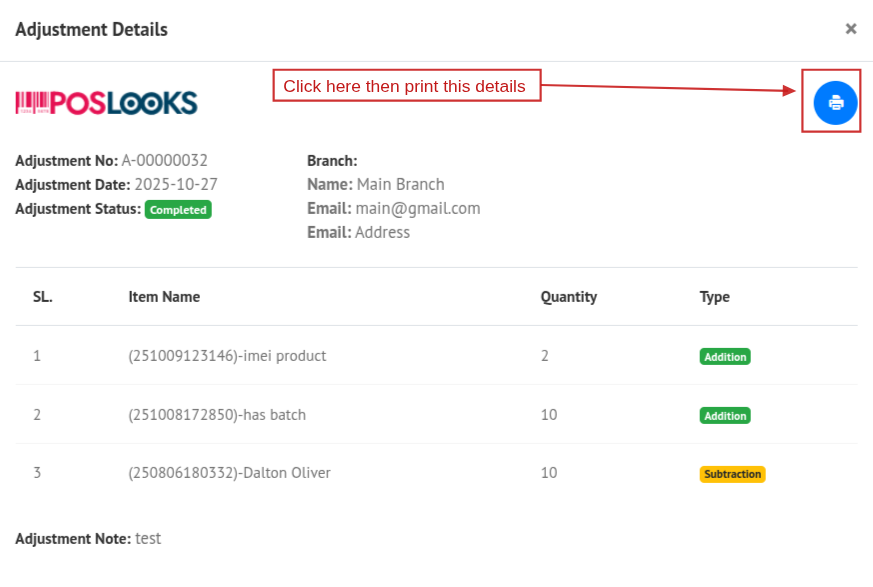Click adjustment number A-00000032
The width and height of the screenshot is (873, 587).
[164, 160]
